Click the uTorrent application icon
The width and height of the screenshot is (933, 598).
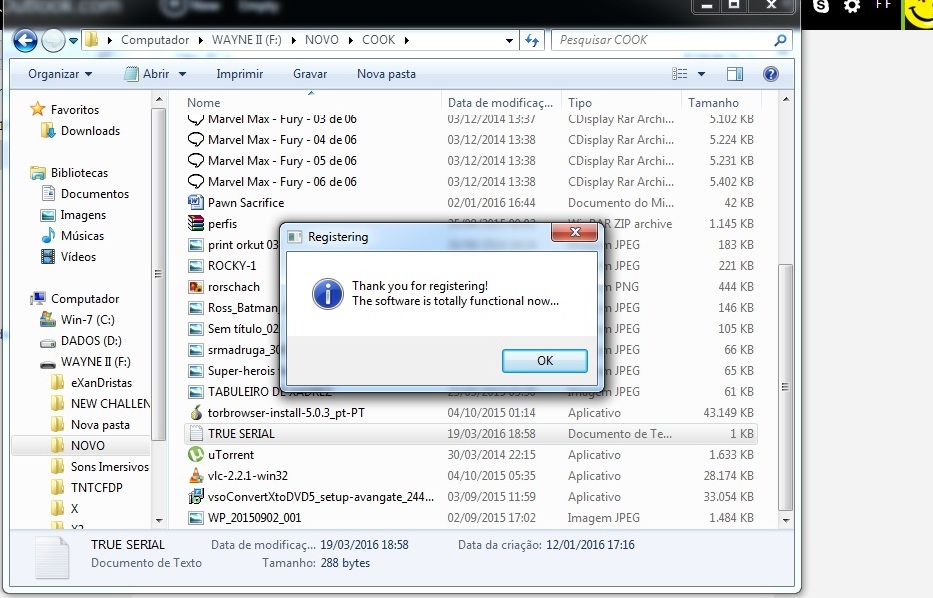coord(195,454)
